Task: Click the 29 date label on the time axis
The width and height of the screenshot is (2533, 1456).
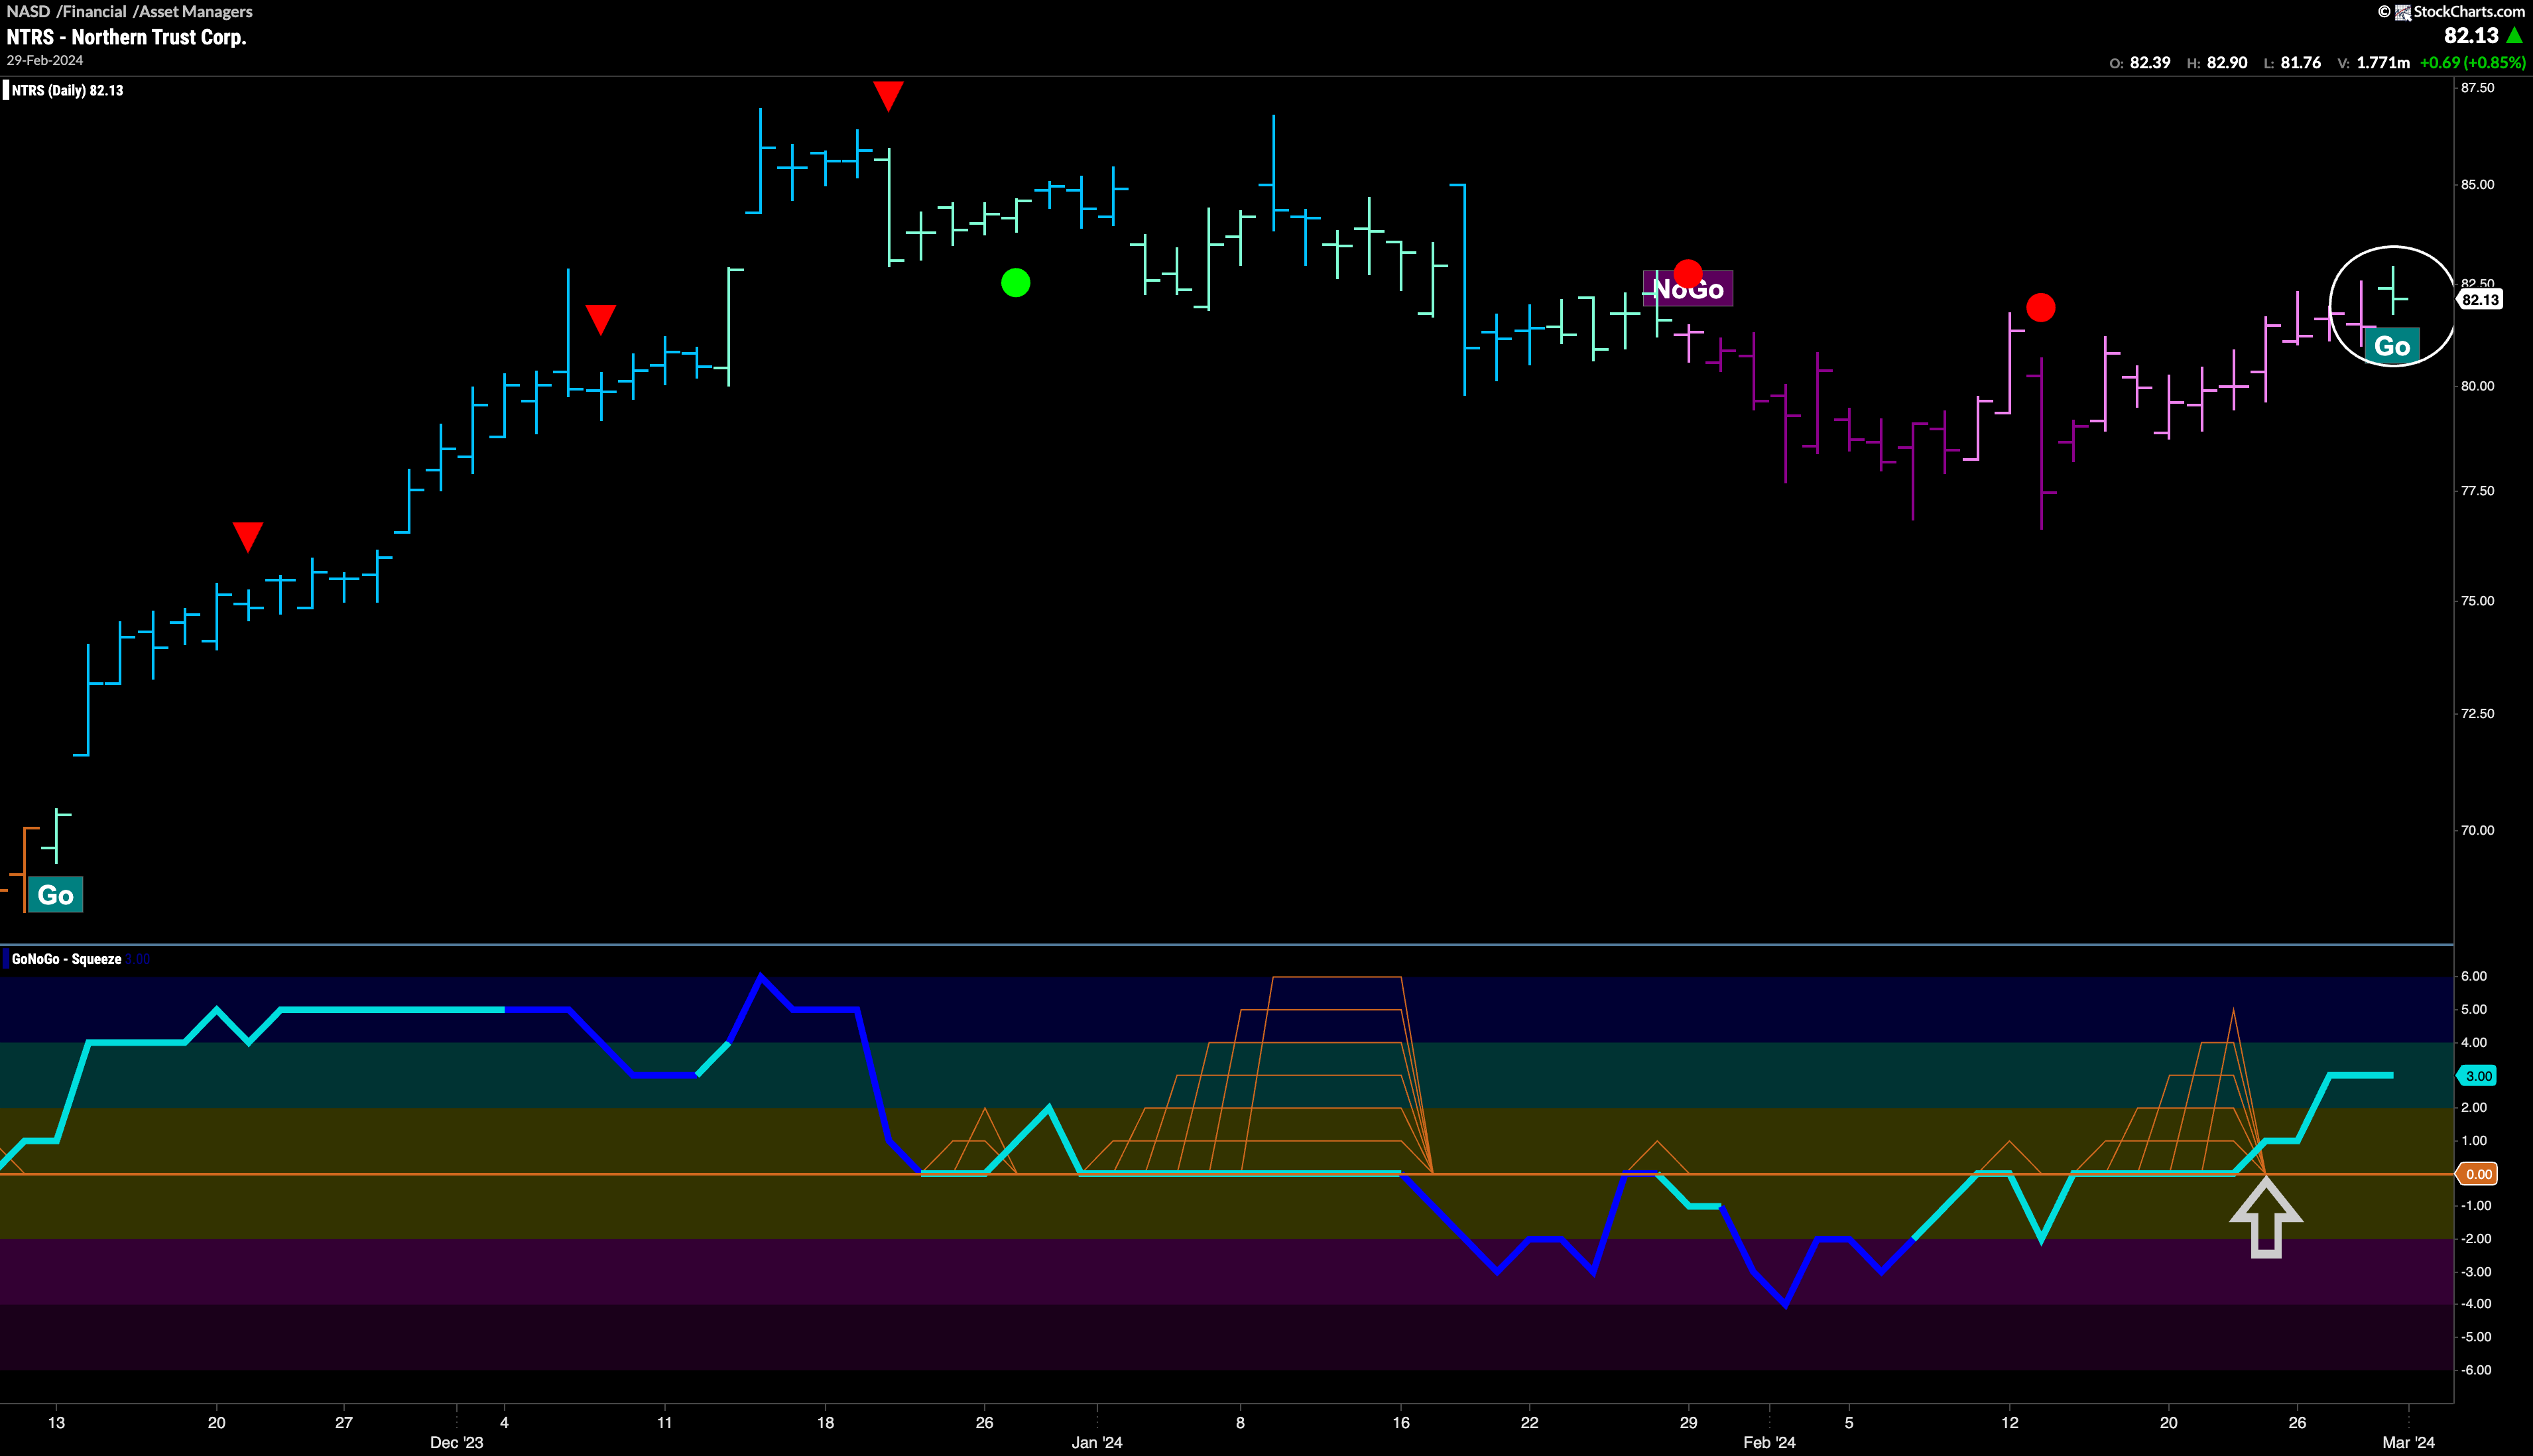Action: point(1688,1422)
